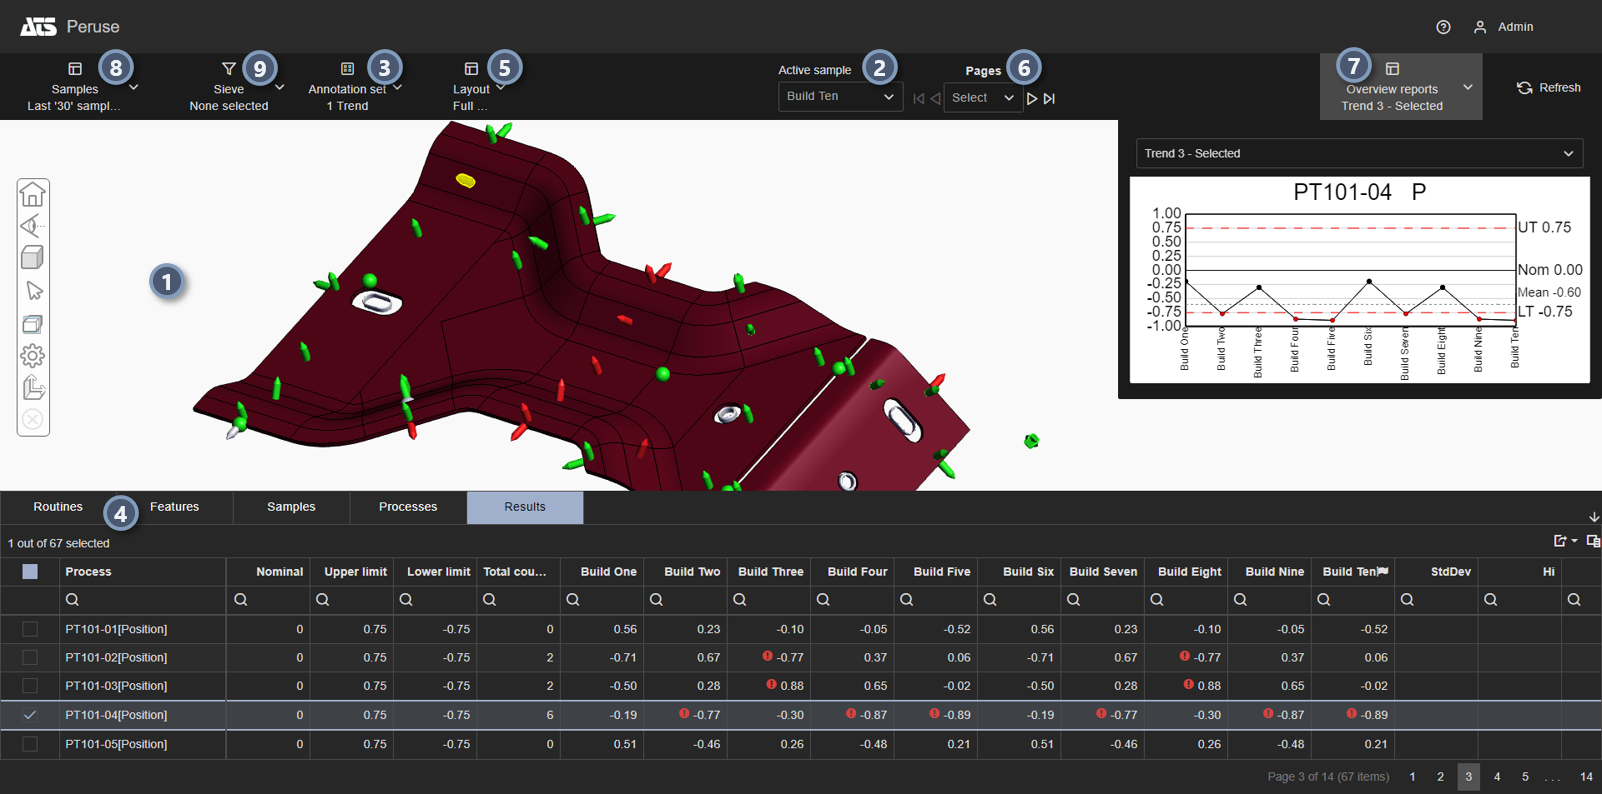
Task: Switch to the Processes tab
Action: tap(408, 507)
